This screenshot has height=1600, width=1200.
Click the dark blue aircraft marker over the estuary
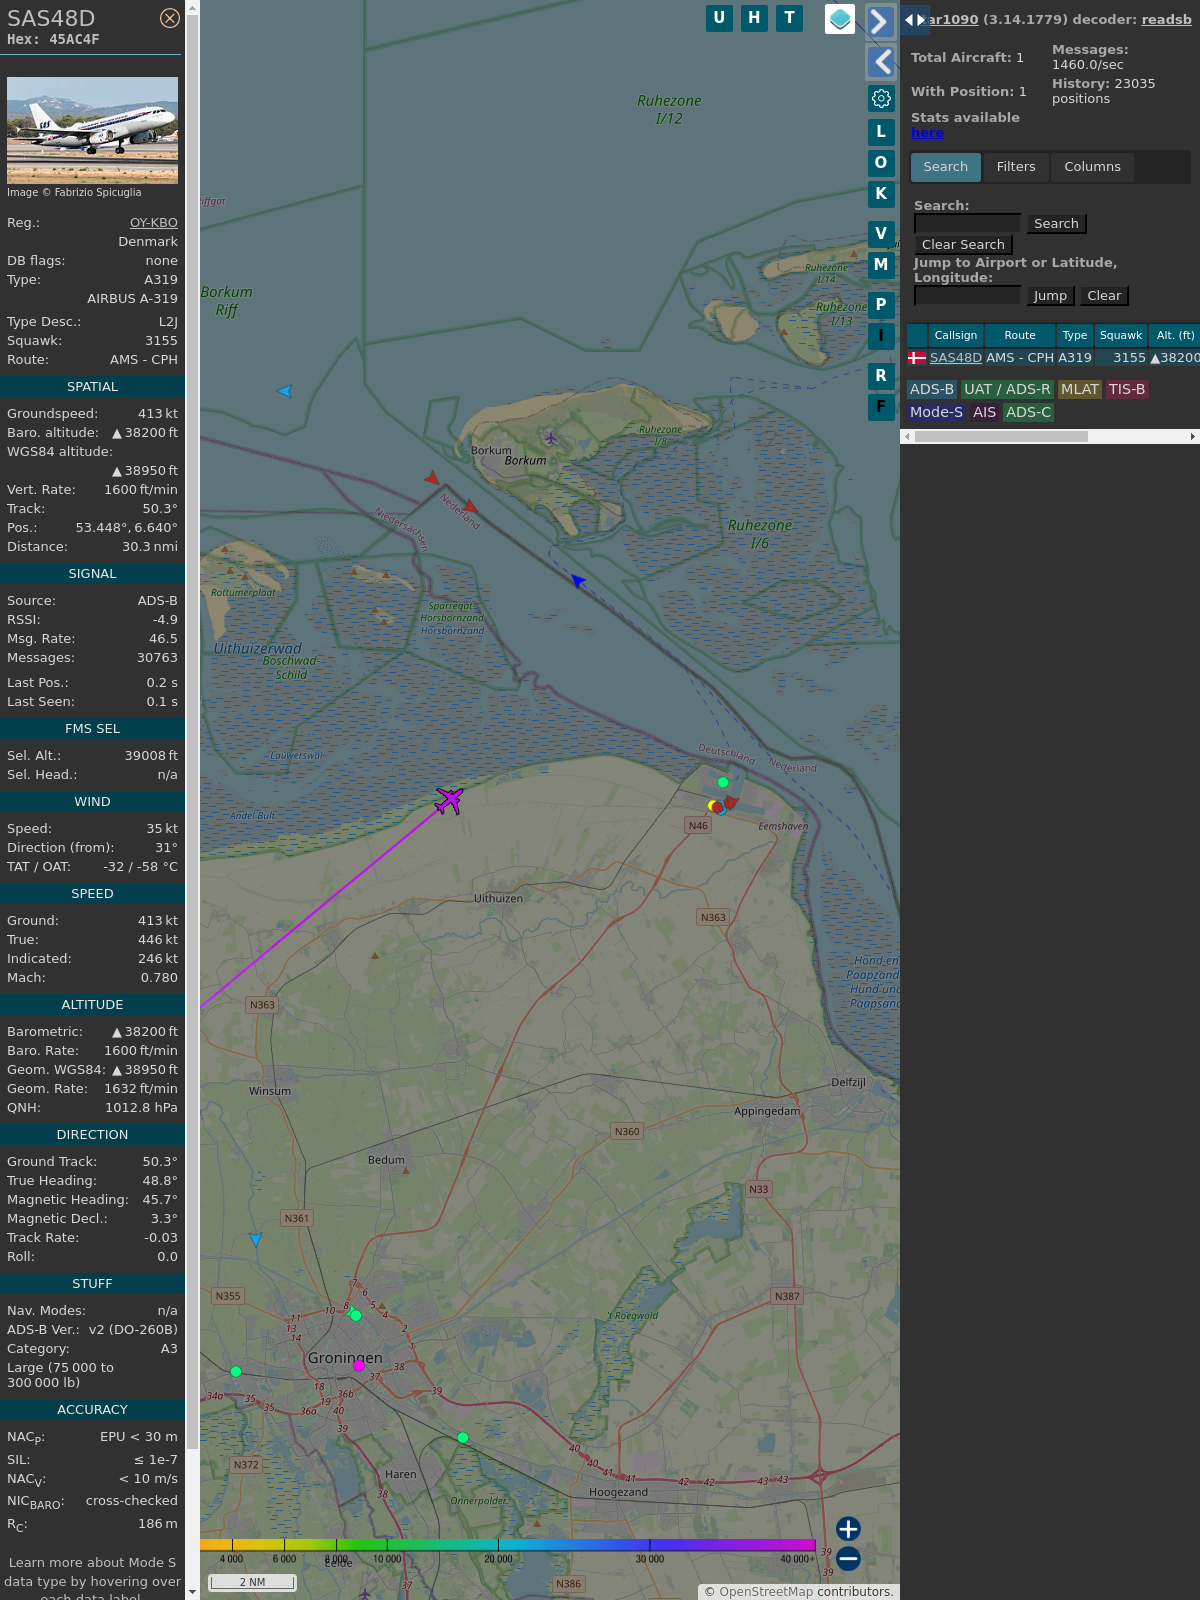pos(577,580)
